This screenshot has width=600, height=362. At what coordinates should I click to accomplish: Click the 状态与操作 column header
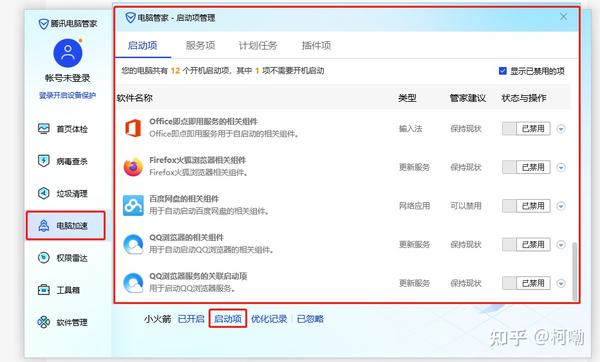(x=524, y=98)
